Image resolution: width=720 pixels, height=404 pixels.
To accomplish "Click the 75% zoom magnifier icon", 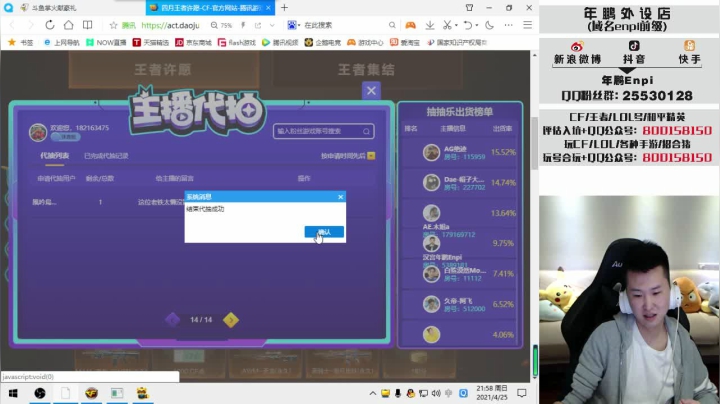I will coord(214,25).
